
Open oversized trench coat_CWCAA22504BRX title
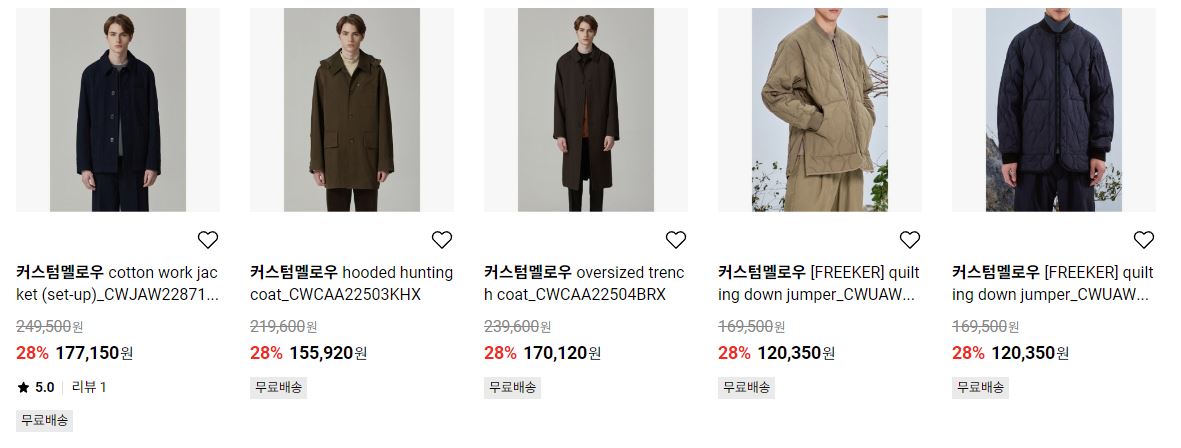point(585,283)
